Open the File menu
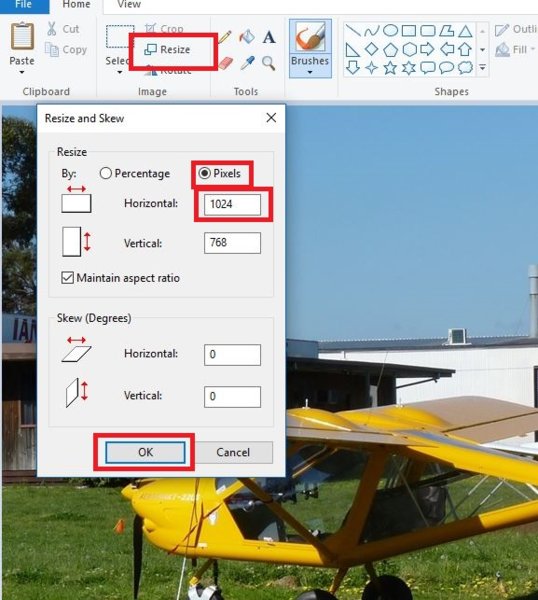The height and width of the screenshot is (600, 538). pyautogui.click(x=24, y=5)
